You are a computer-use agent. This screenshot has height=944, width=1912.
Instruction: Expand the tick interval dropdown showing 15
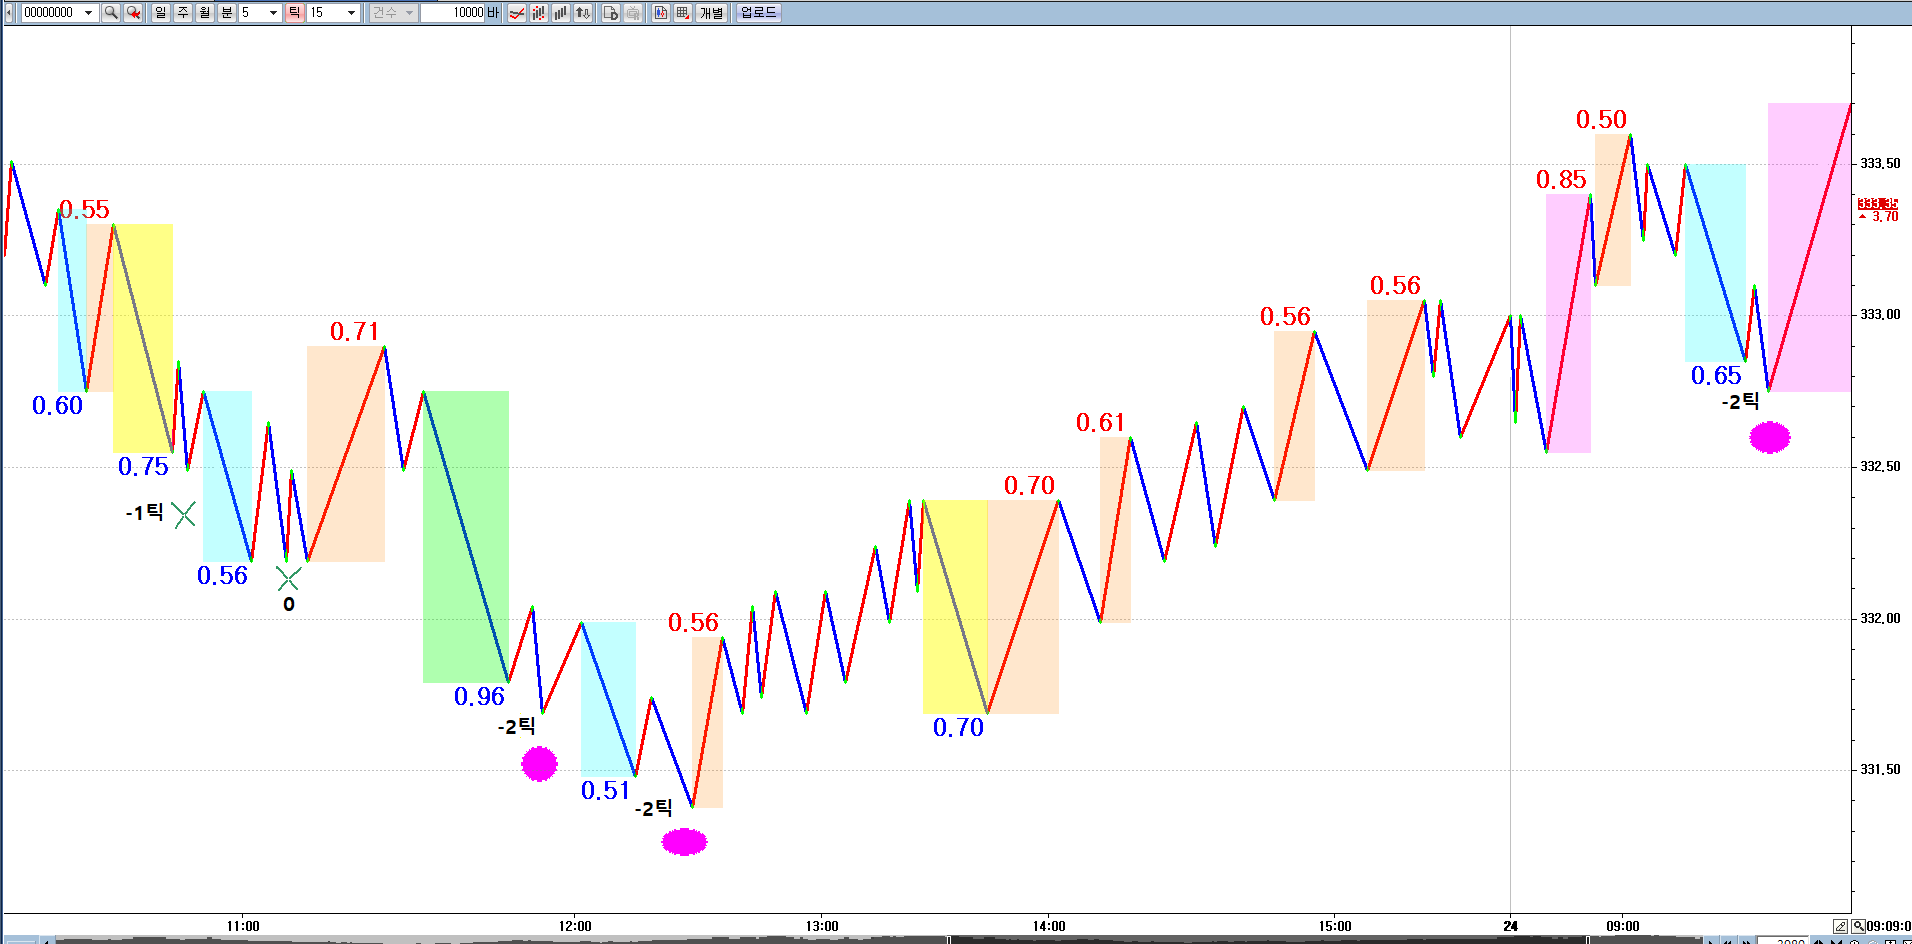pyautogui.click(x=351, y=13)
